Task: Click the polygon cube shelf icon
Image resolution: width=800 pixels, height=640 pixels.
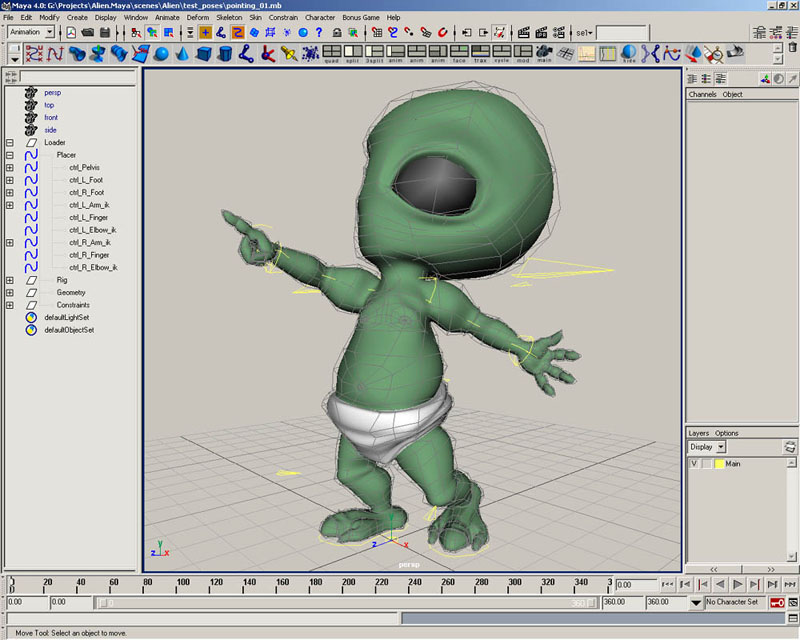Action: pos(205,52)
